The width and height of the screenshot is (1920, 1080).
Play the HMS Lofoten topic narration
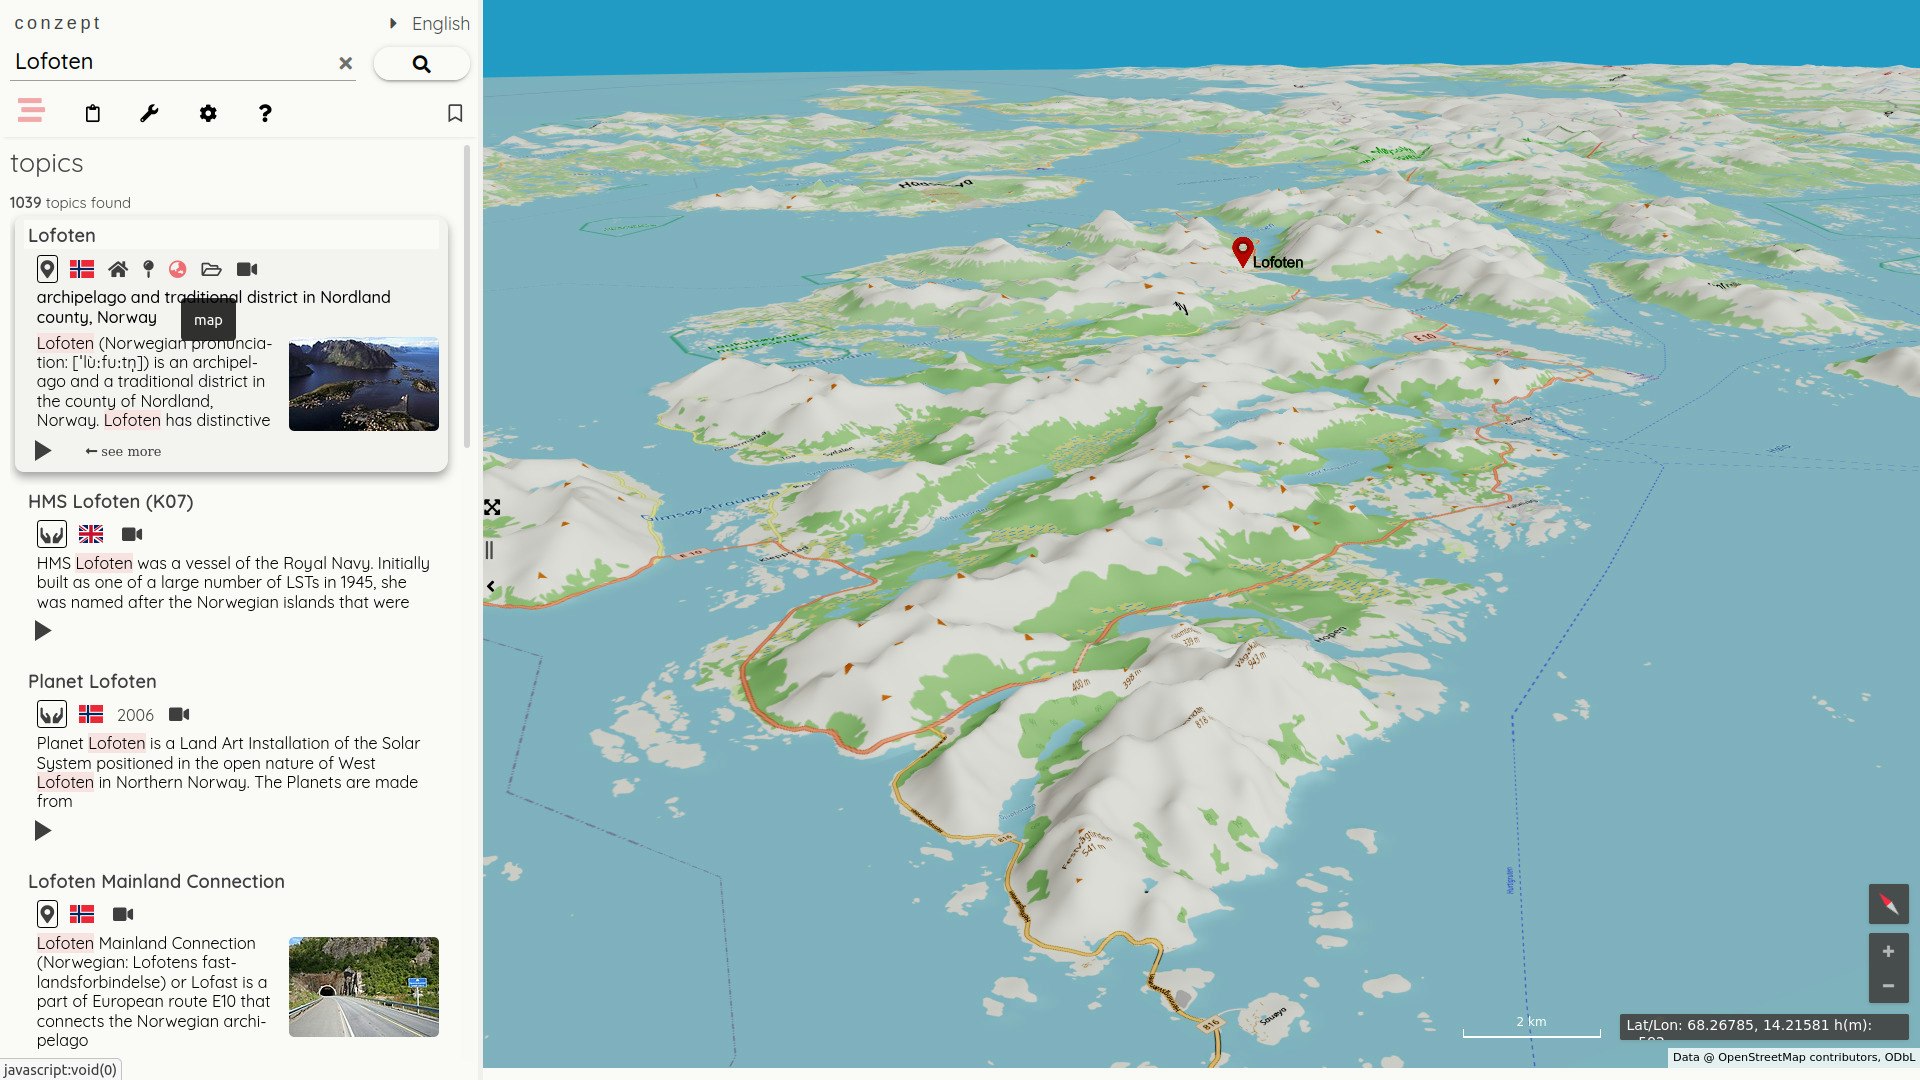tap(43, 631)
